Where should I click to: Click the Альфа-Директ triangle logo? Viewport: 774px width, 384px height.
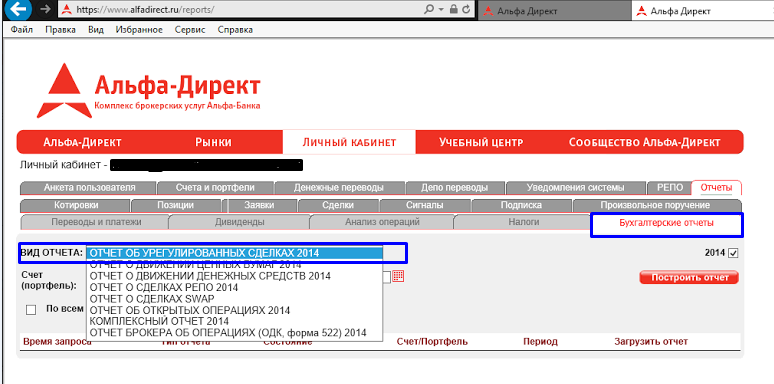64,90
